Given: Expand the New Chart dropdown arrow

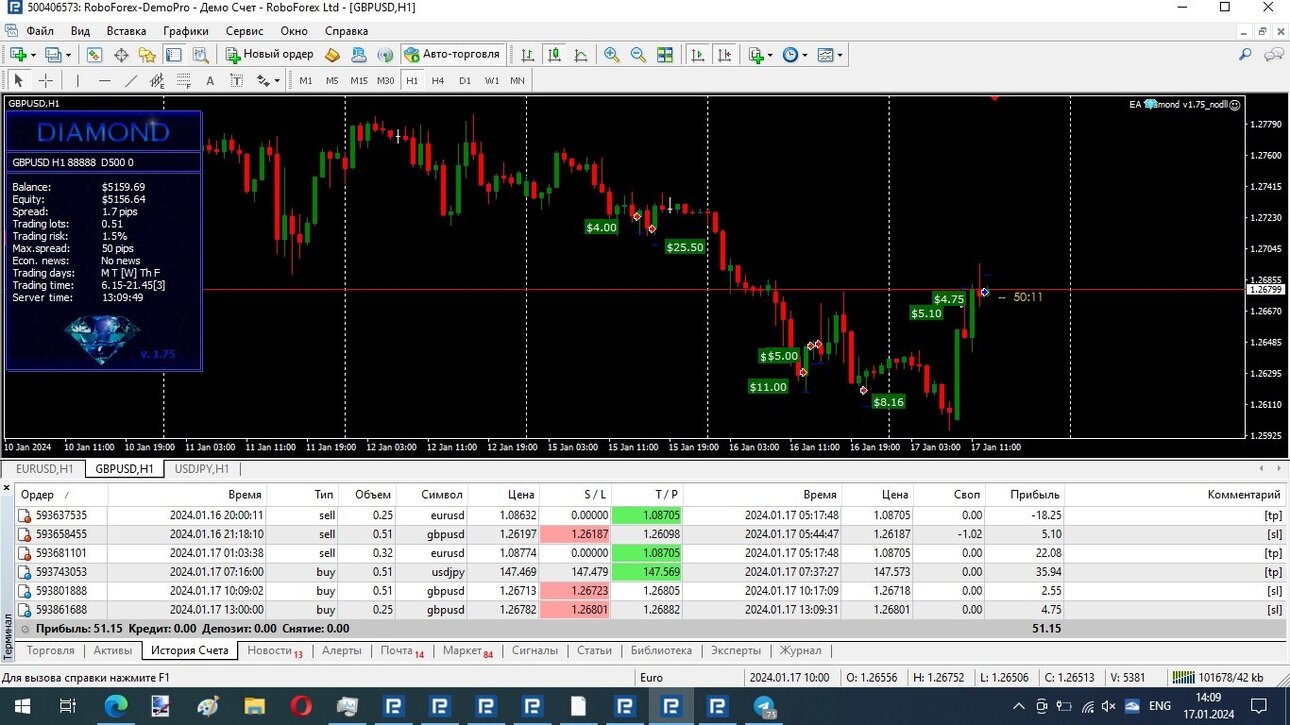Looking at the screenshot, I should tap(33, 55).
